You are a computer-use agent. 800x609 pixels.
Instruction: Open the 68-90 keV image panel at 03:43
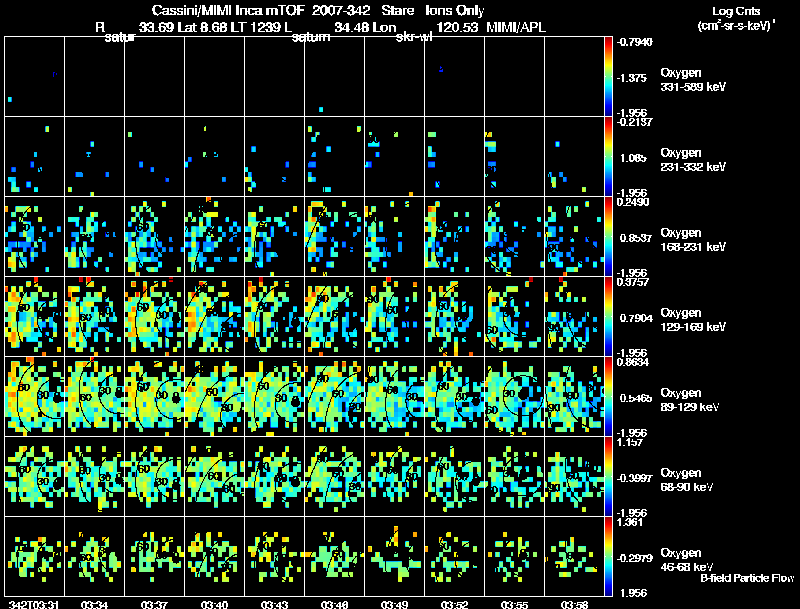click(x=274, y=476)
